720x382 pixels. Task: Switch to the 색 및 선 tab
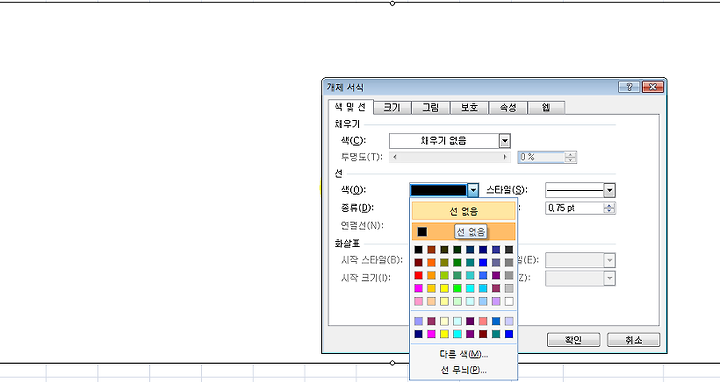350,107
